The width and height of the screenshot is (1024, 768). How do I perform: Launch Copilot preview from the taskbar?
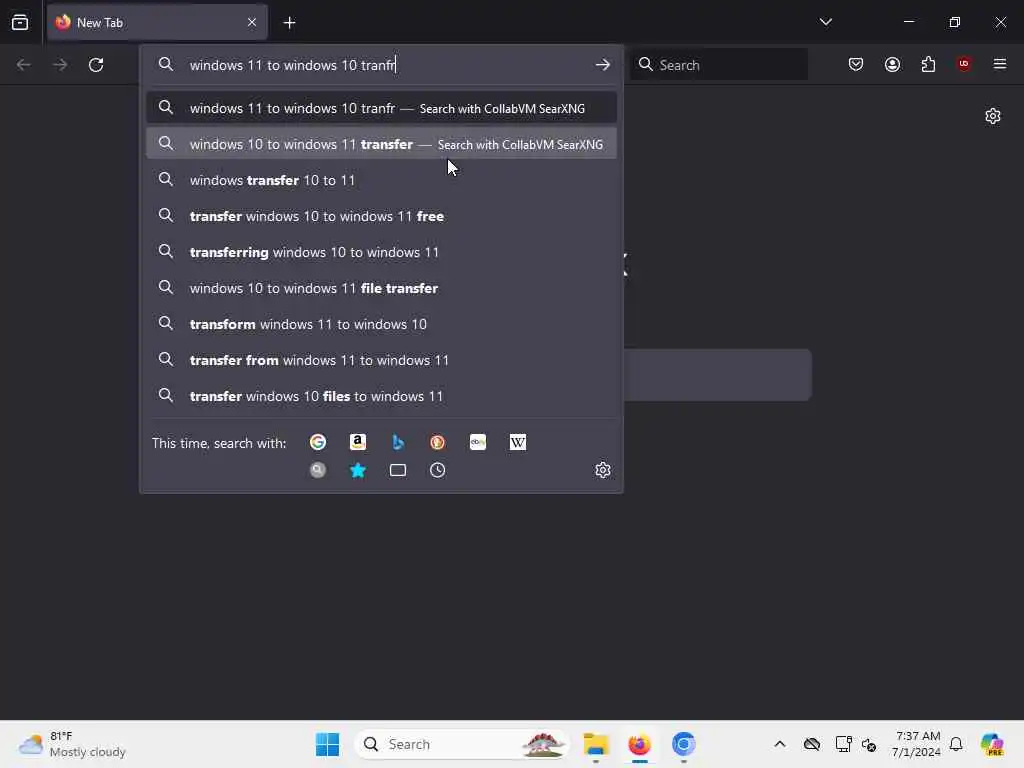(x=991, y=744)
